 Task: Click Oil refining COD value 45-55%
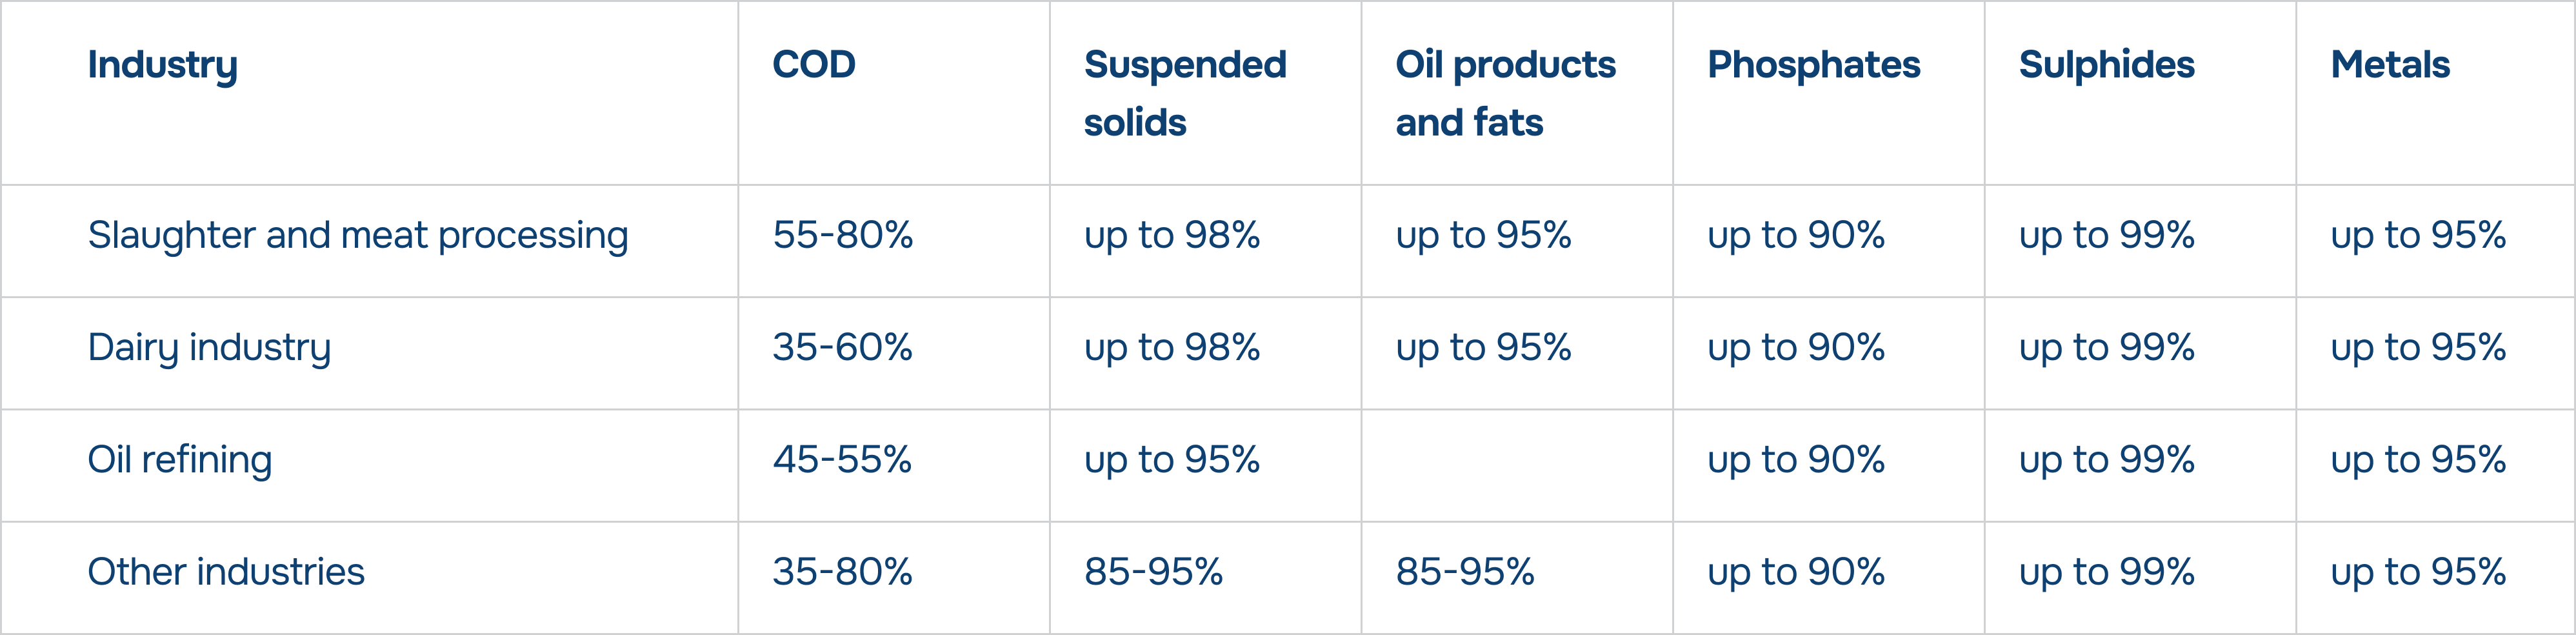[x=842, y=460]
